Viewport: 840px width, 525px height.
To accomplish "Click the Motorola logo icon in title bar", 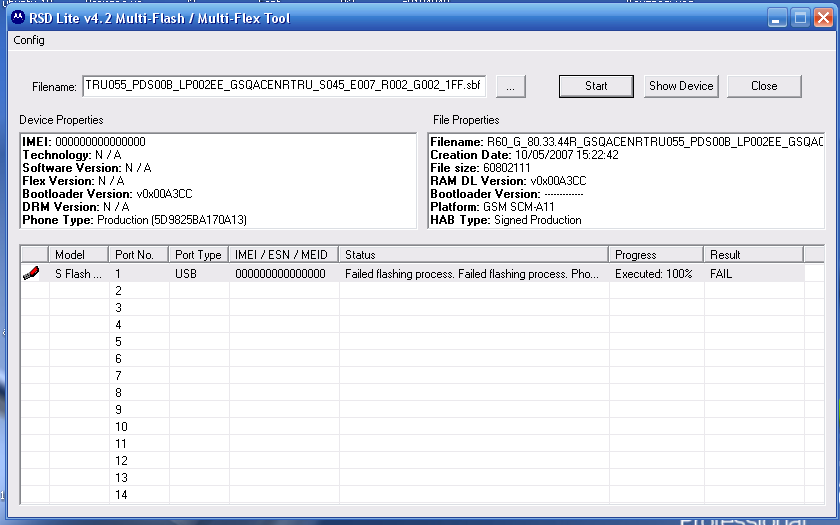I will click(18, 18).
